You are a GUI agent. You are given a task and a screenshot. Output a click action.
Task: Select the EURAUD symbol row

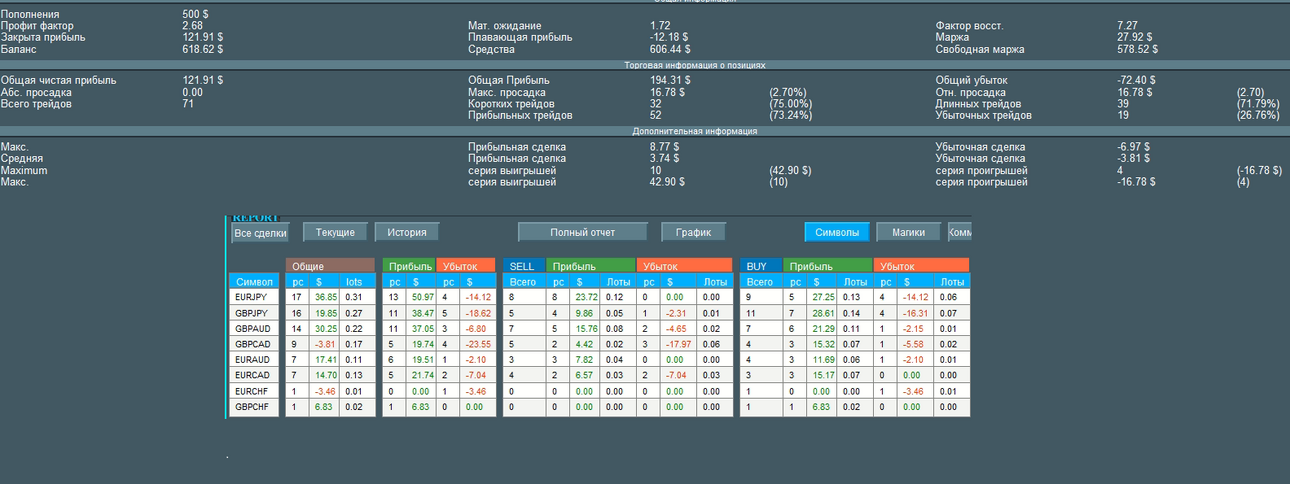point(255,360)
